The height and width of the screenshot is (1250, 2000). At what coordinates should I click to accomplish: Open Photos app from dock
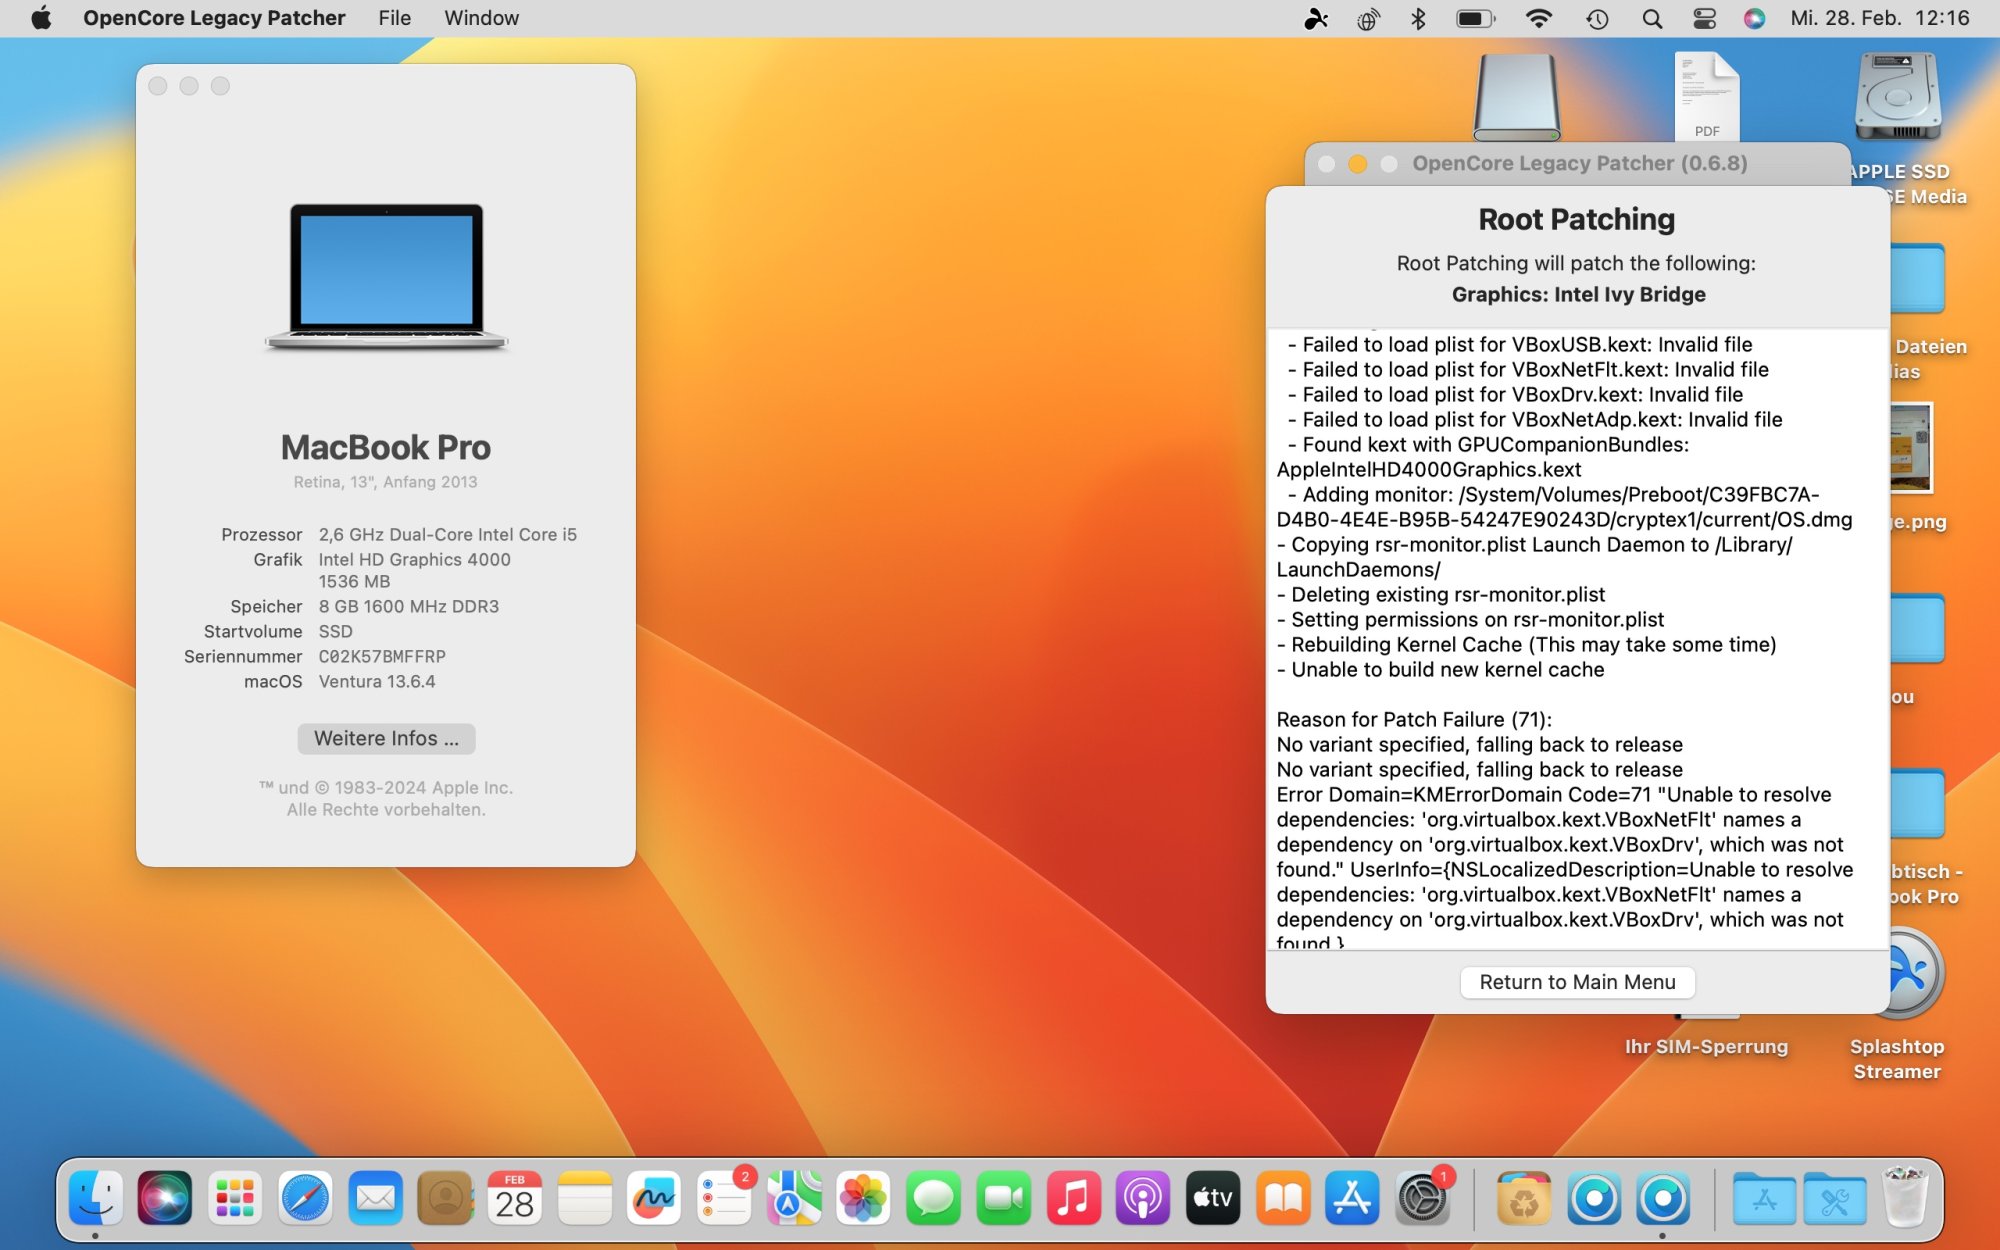864,1195
